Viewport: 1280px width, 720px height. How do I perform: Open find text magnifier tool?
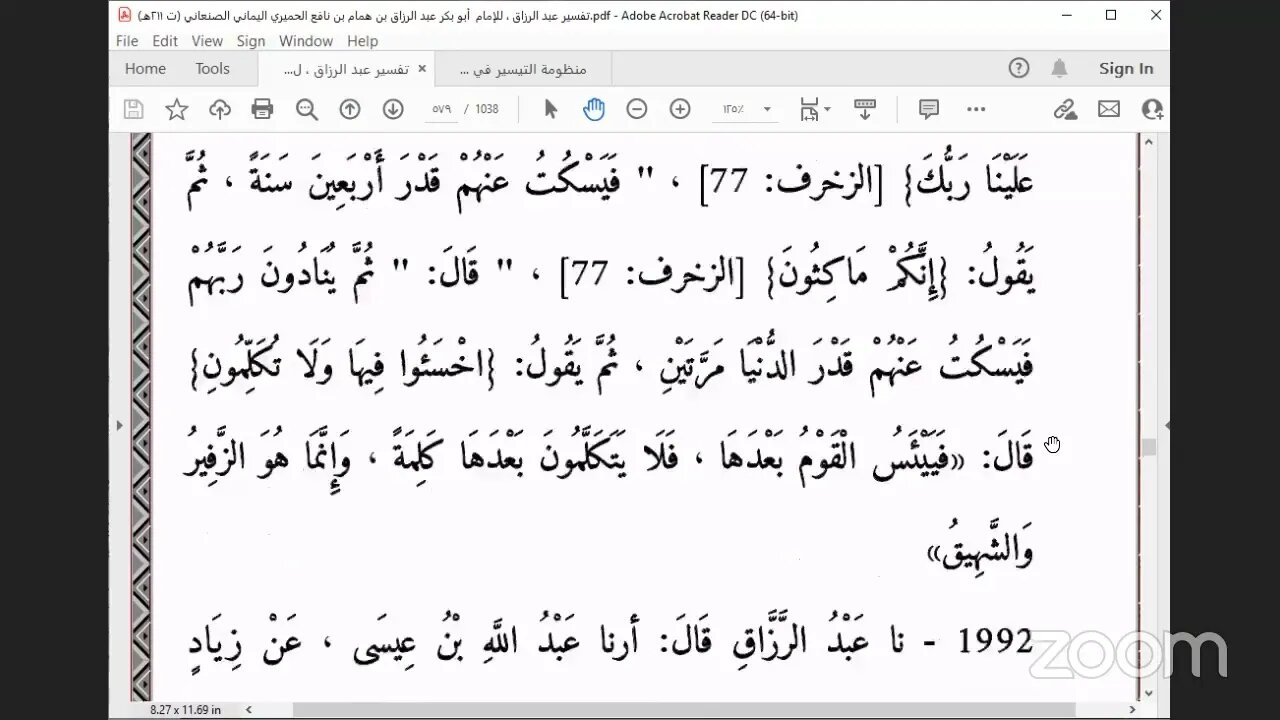pos(306,109)
